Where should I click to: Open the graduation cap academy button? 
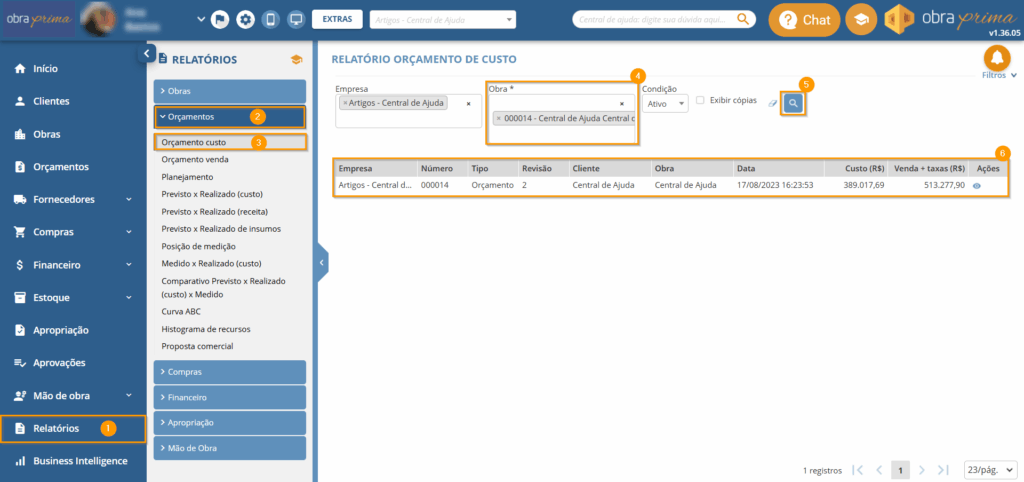[x=861, y=20]
